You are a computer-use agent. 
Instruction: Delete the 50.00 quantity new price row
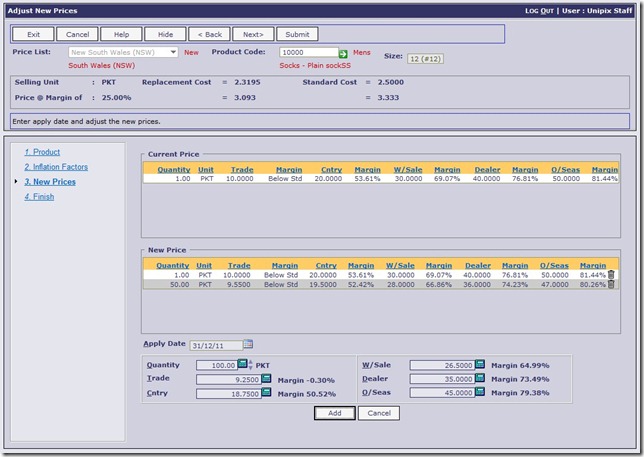(611, 285)
